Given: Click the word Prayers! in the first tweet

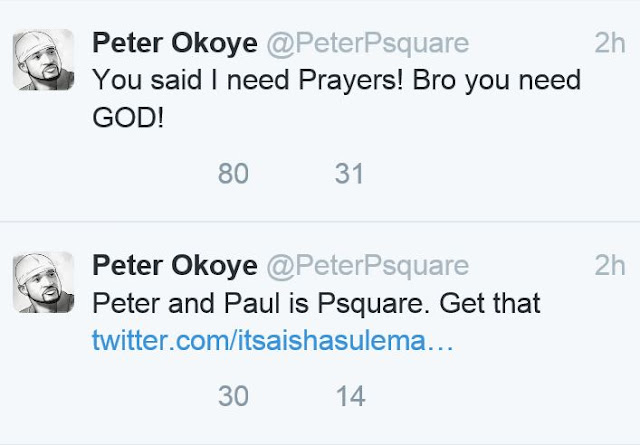Looking at the screenshot, I should 351,81.
